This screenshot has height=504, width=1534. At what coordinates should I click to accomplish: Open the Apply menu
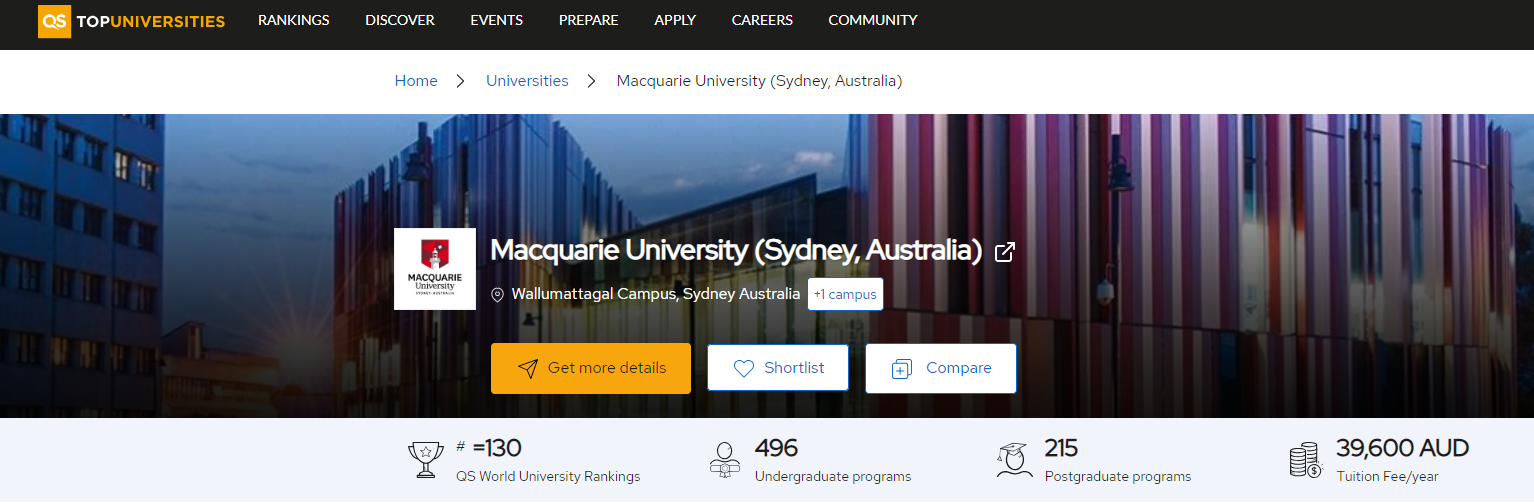(x=675, y=20)
